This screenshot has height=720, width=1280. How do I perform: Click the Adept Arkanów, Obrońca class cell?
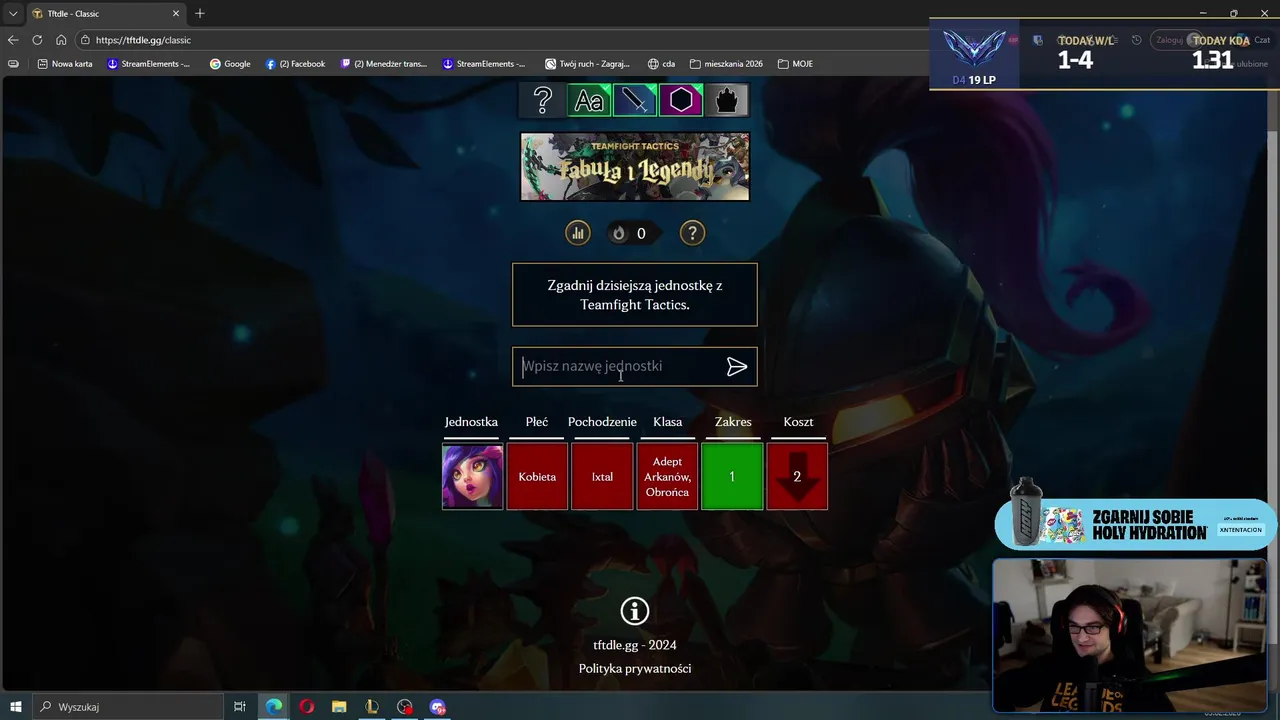tap(667, 477)
